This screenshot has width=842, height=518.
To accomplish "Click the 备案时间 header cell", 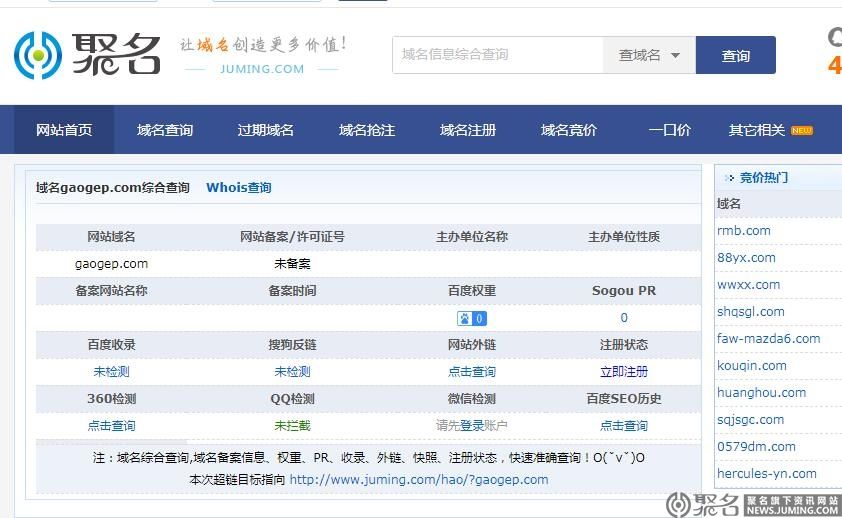I will coord(292,291).
